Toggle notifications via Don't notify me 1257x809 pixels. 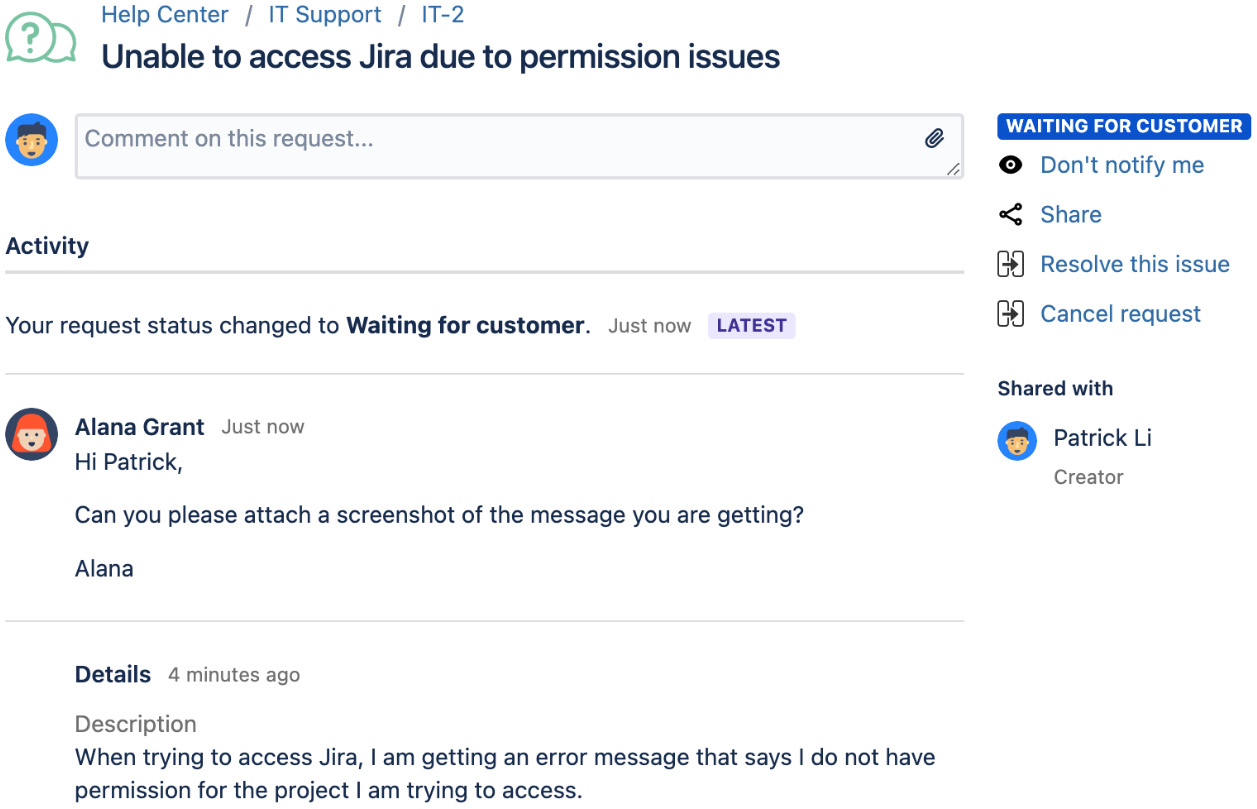coord(1121,164)
